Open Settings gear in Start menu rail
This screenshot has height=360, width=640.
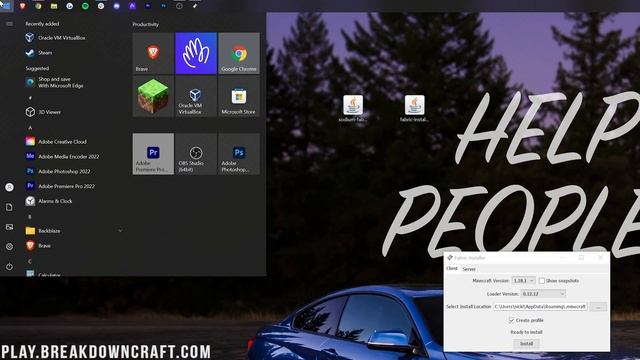point(9,247)
